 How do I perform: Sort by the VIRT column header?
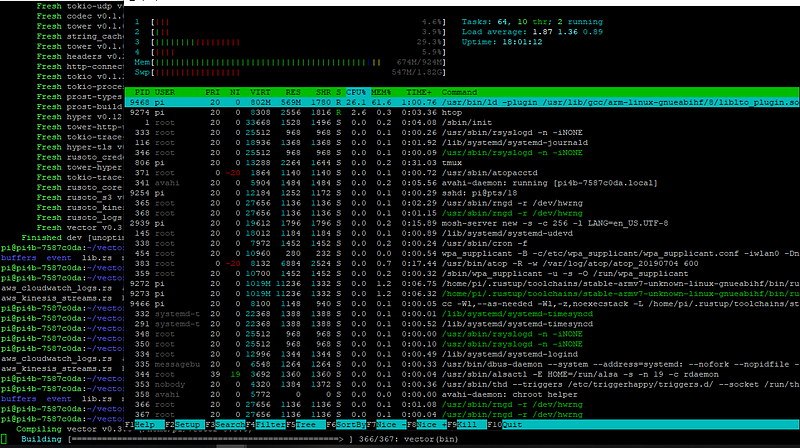(x=260, y=92)
